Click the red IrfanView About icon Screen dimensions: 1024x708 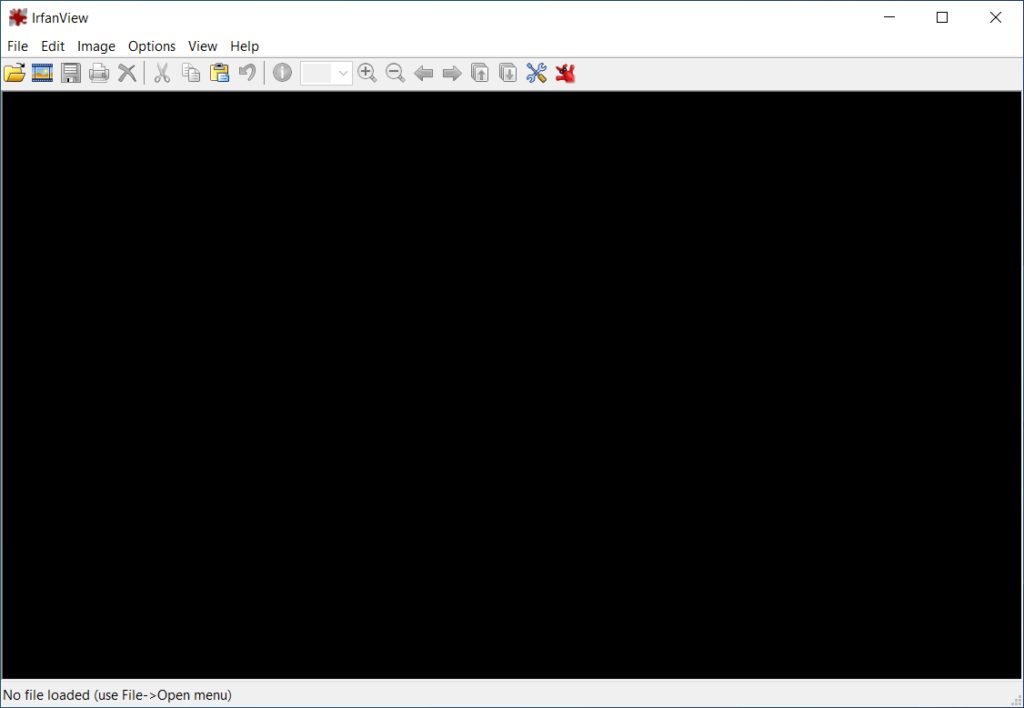[x=565, y=72]
